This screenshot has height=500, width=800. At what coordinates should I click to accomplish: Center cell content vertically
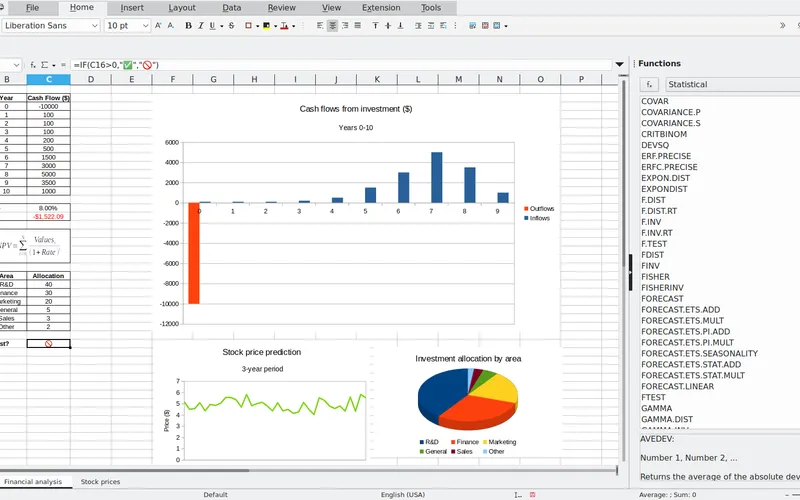(x=388, y=26)
